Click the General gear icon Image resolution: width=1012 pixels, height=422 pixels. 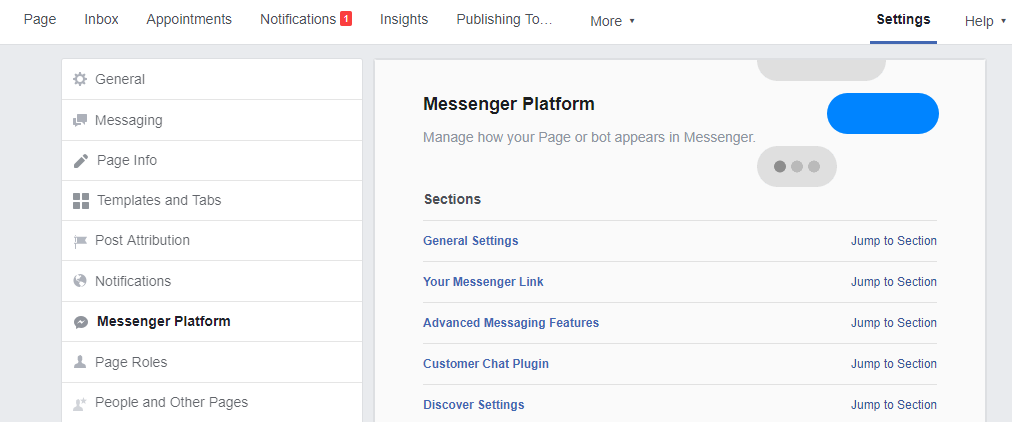coord(80,79)
